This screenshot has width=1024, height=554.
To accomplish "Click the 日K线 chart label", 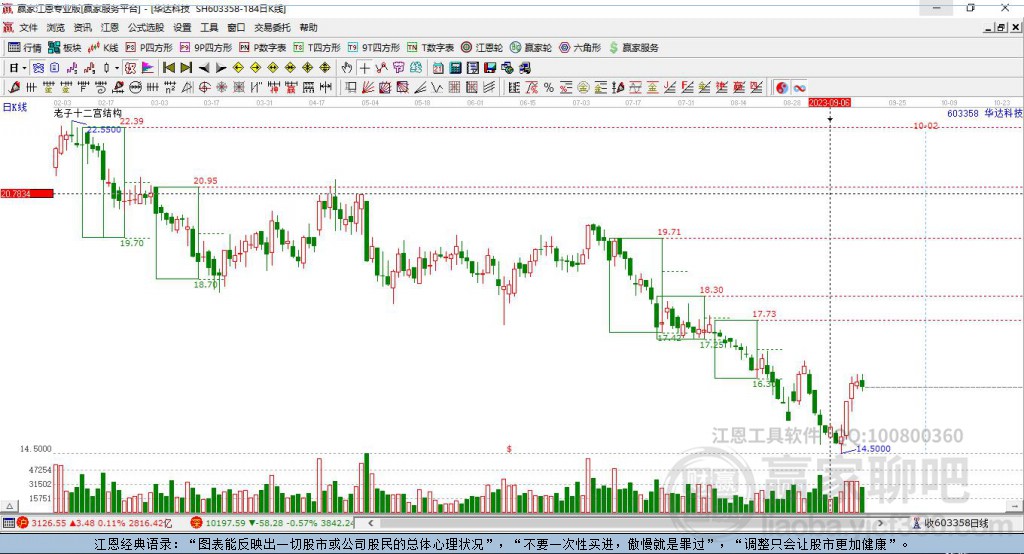I will coord(15,107).
